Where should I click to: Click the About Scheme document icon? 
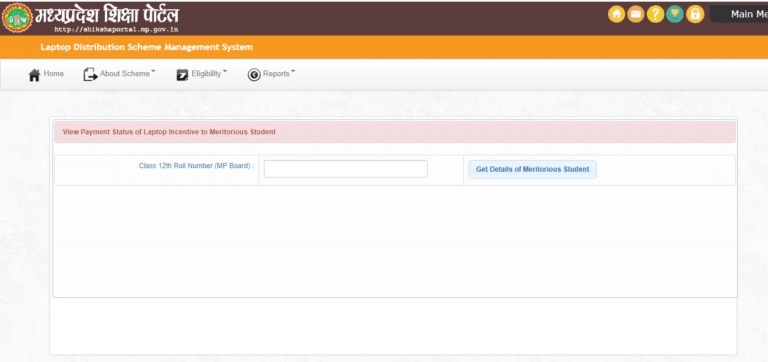(90, 74)
